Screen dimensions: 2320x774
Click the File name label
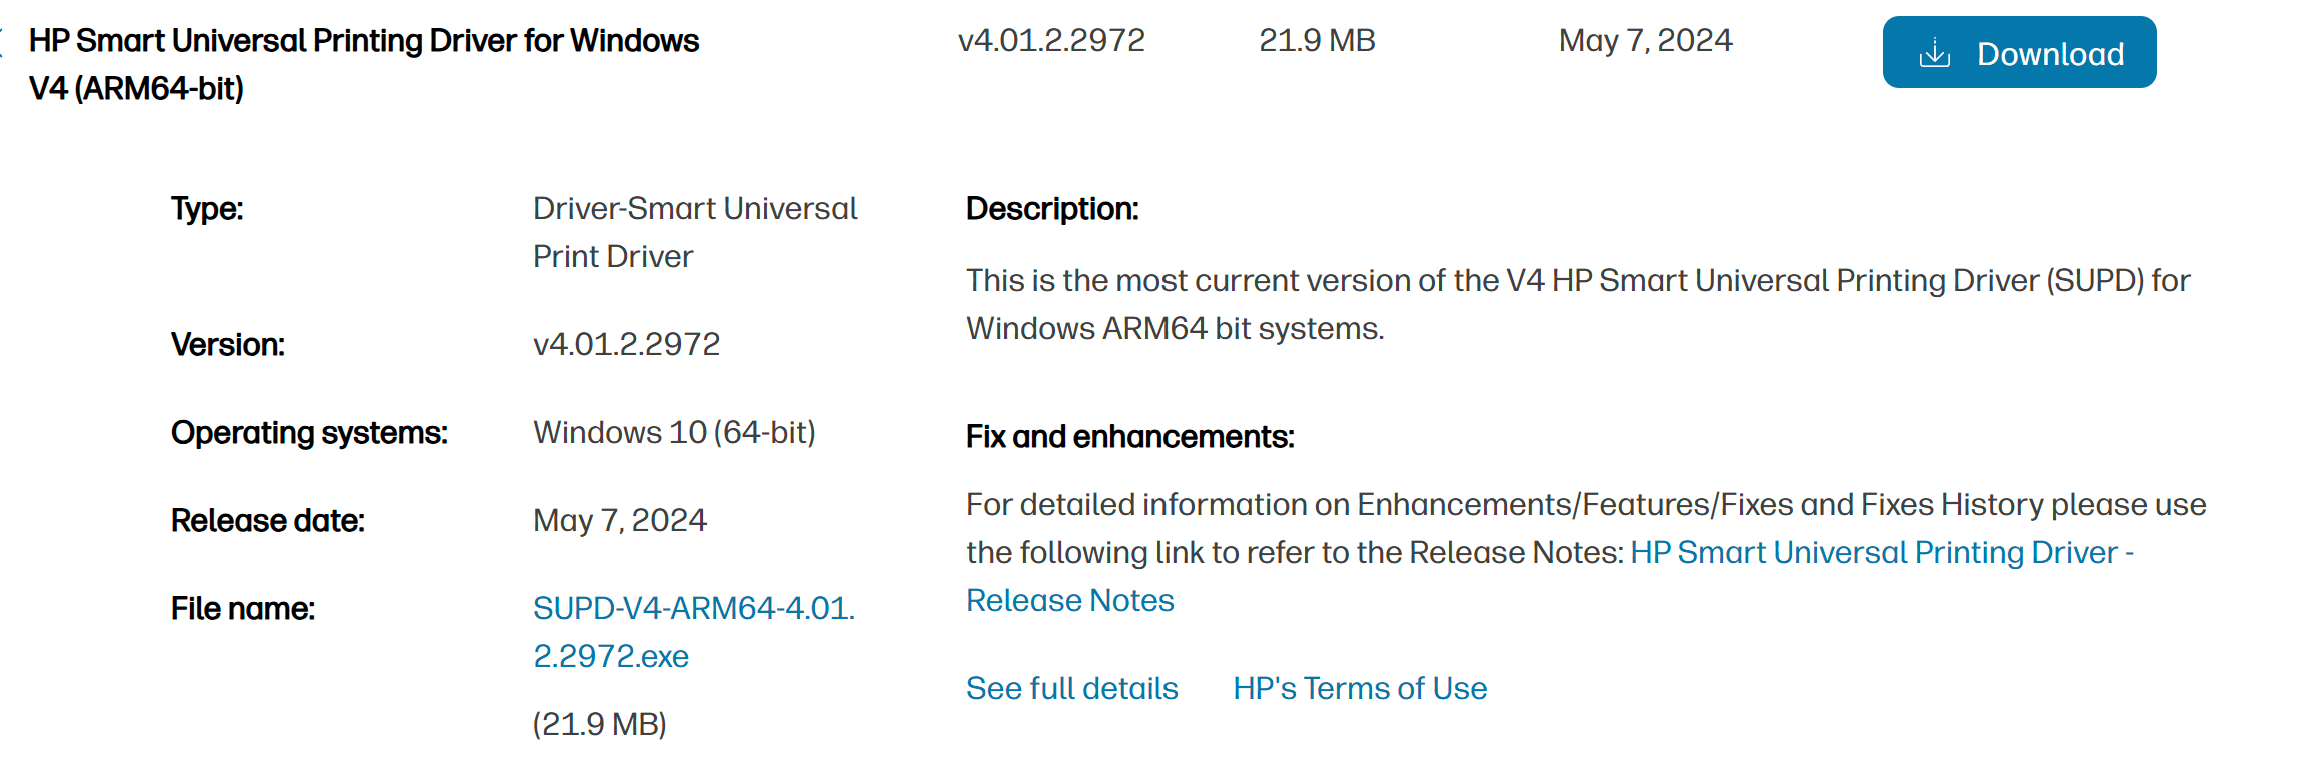(x=243, y=607)
